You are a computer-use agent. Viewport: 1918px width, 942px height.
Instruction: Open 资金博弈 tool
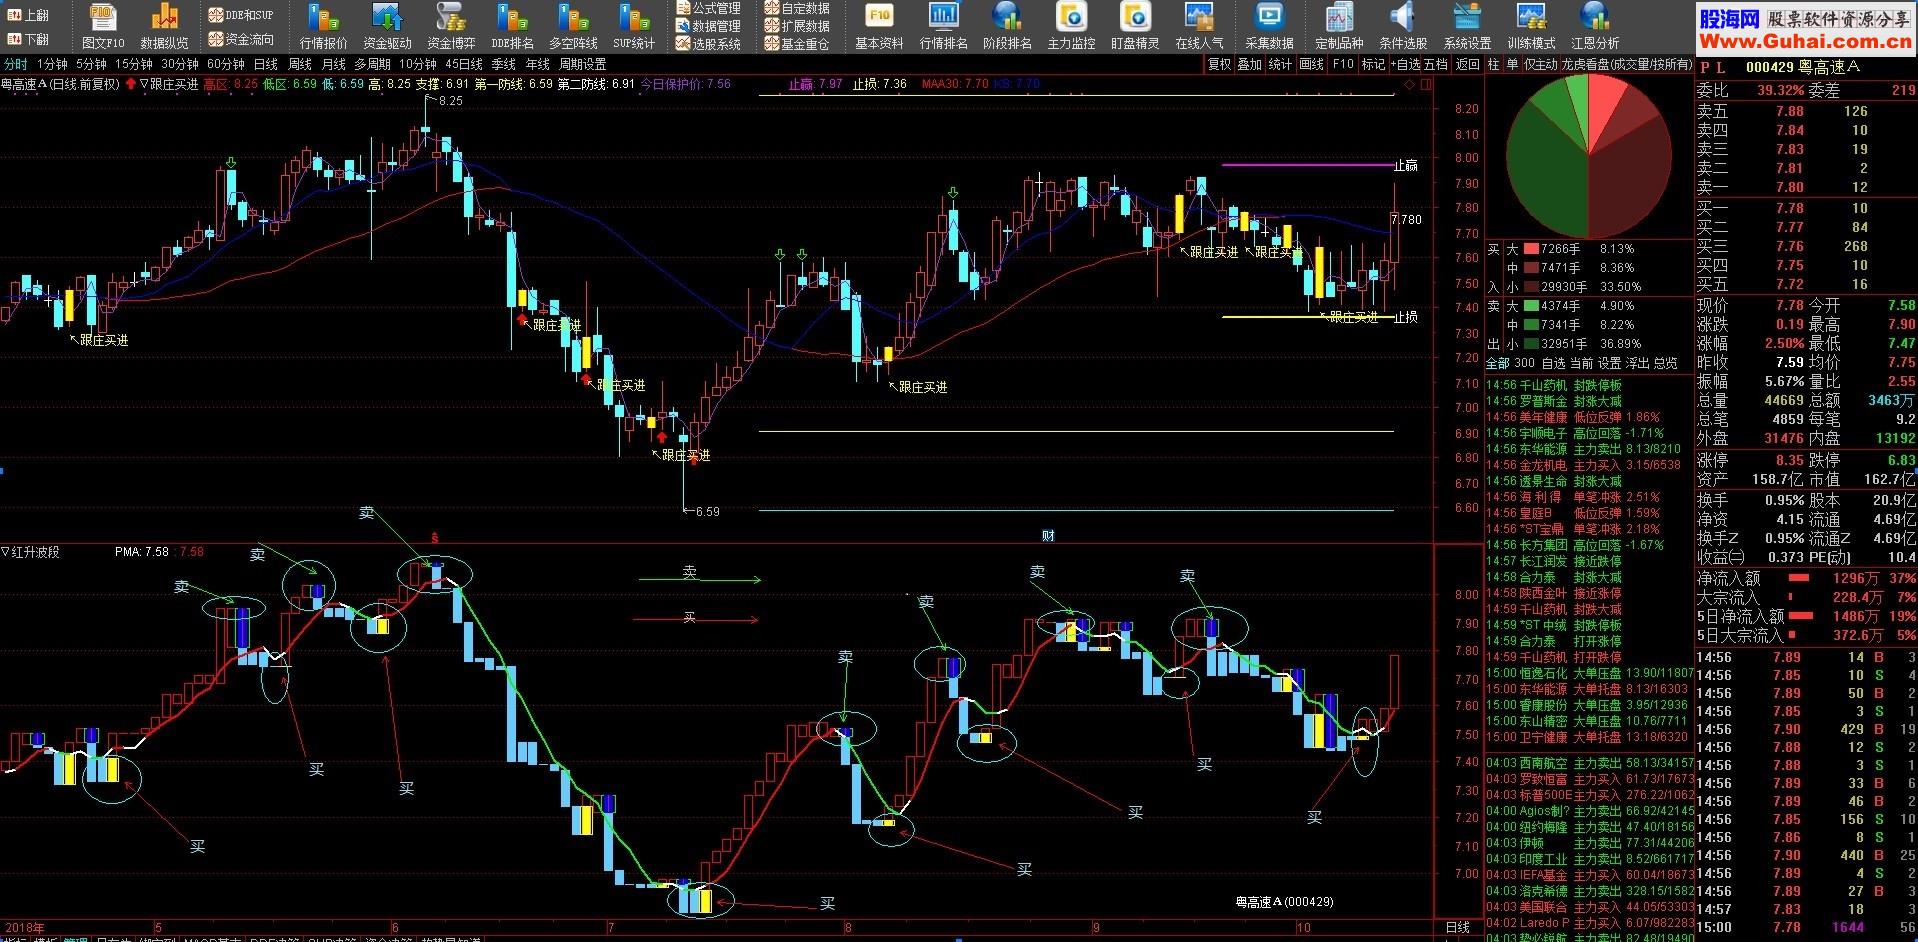coord(451,26)
